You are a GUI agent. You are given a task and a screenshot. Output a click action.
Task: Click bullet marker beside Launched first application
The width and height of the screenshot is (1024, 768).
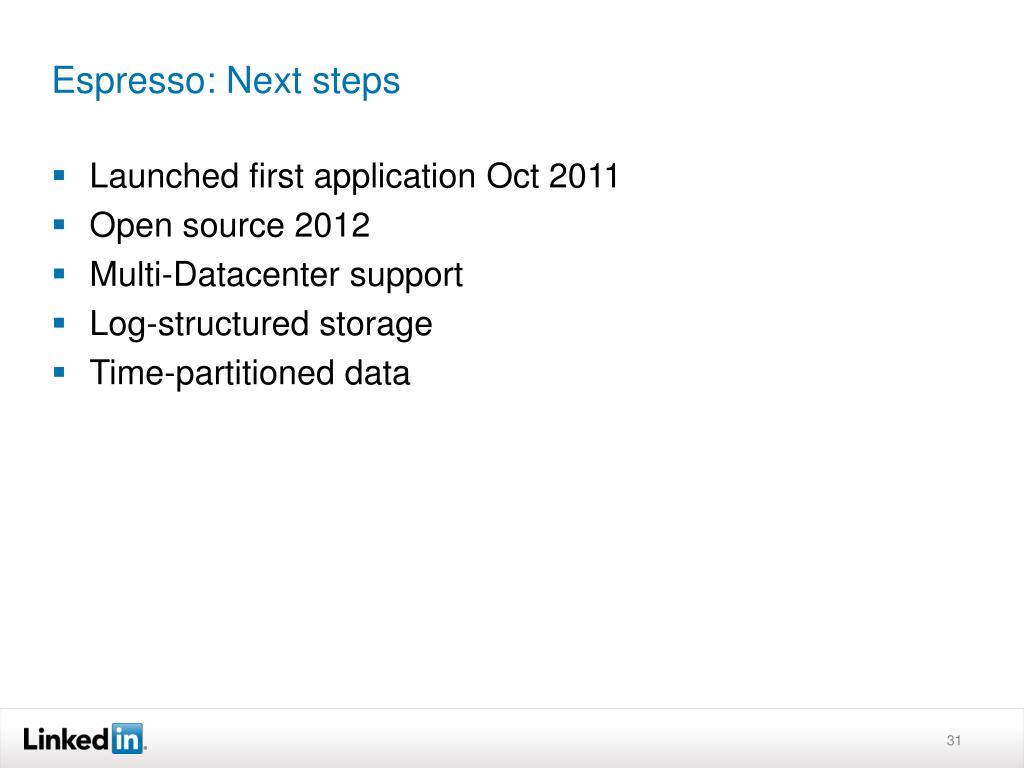click(x=59, y=175)
